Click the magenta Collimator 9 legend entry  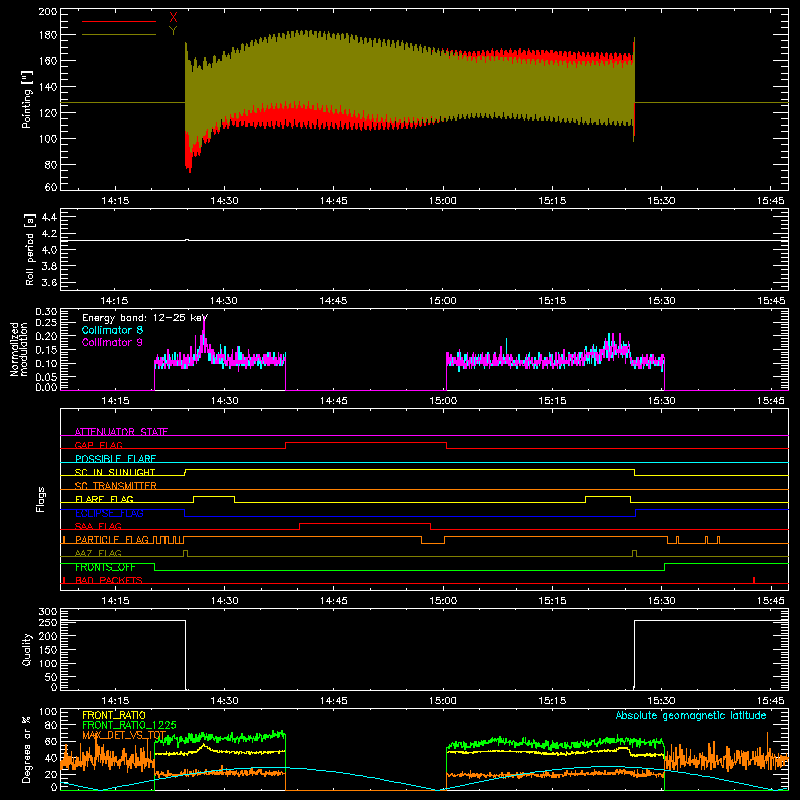(x=112, y=342)
